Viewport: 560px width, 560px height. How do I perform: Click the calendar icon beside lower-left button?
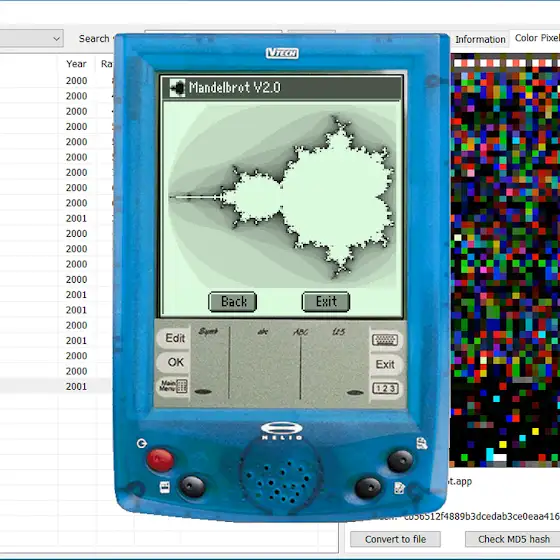coord(165,488)
